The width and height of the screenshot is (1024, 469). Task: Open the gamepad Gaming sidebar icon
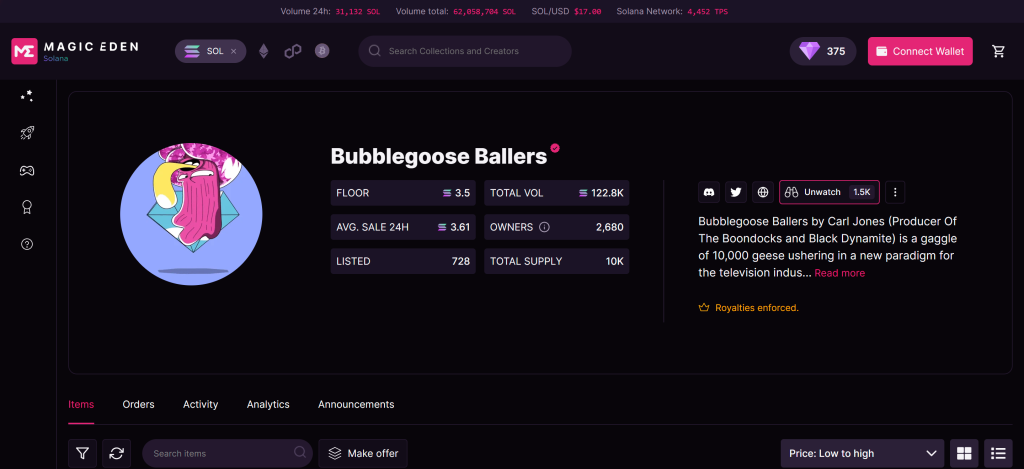tap(27, 170)
